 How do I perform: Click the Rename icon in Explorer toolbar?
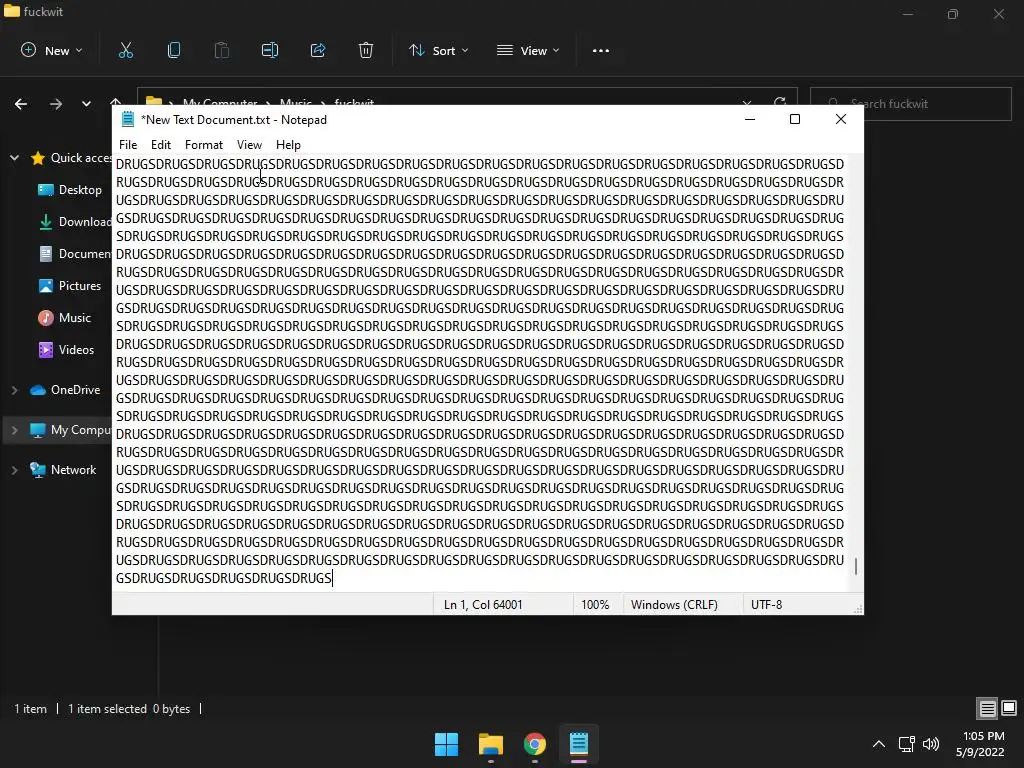pos(270,50)
